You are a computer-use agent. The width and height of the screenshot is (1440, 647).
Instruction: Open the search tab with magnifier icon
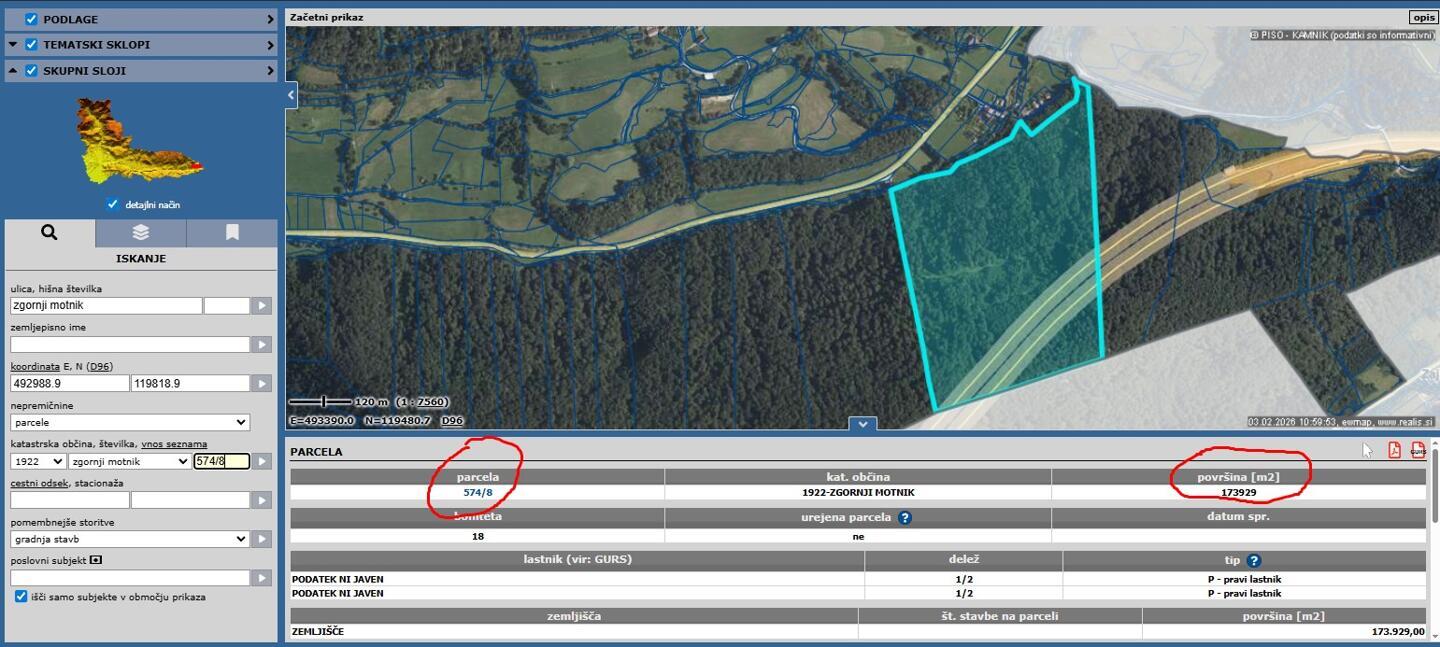pyautogui.click(x=49, y=233)
